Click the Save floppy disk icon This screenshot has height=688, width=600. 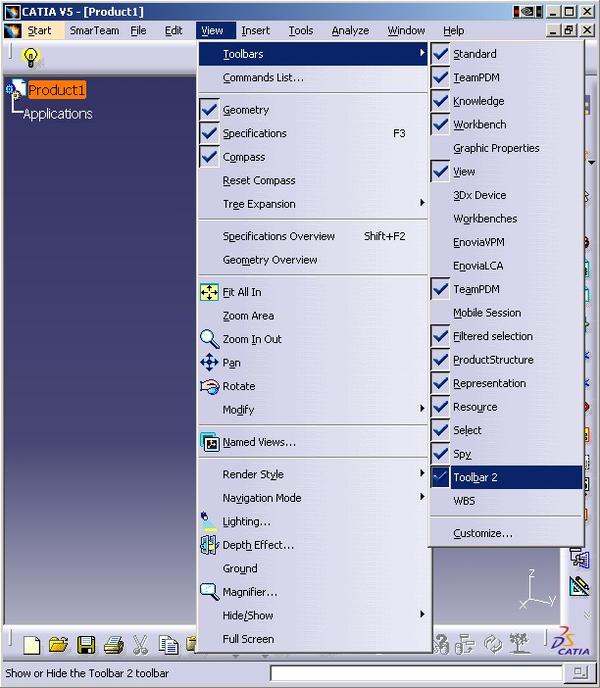86,645
